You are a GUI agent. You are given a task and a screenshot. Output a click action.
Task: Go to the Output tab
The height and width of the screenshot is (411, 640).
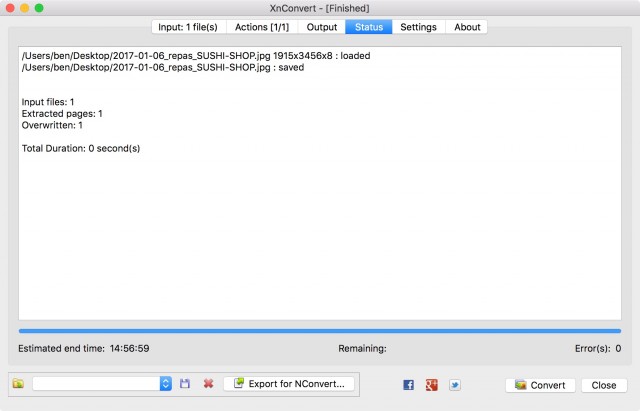322,27
